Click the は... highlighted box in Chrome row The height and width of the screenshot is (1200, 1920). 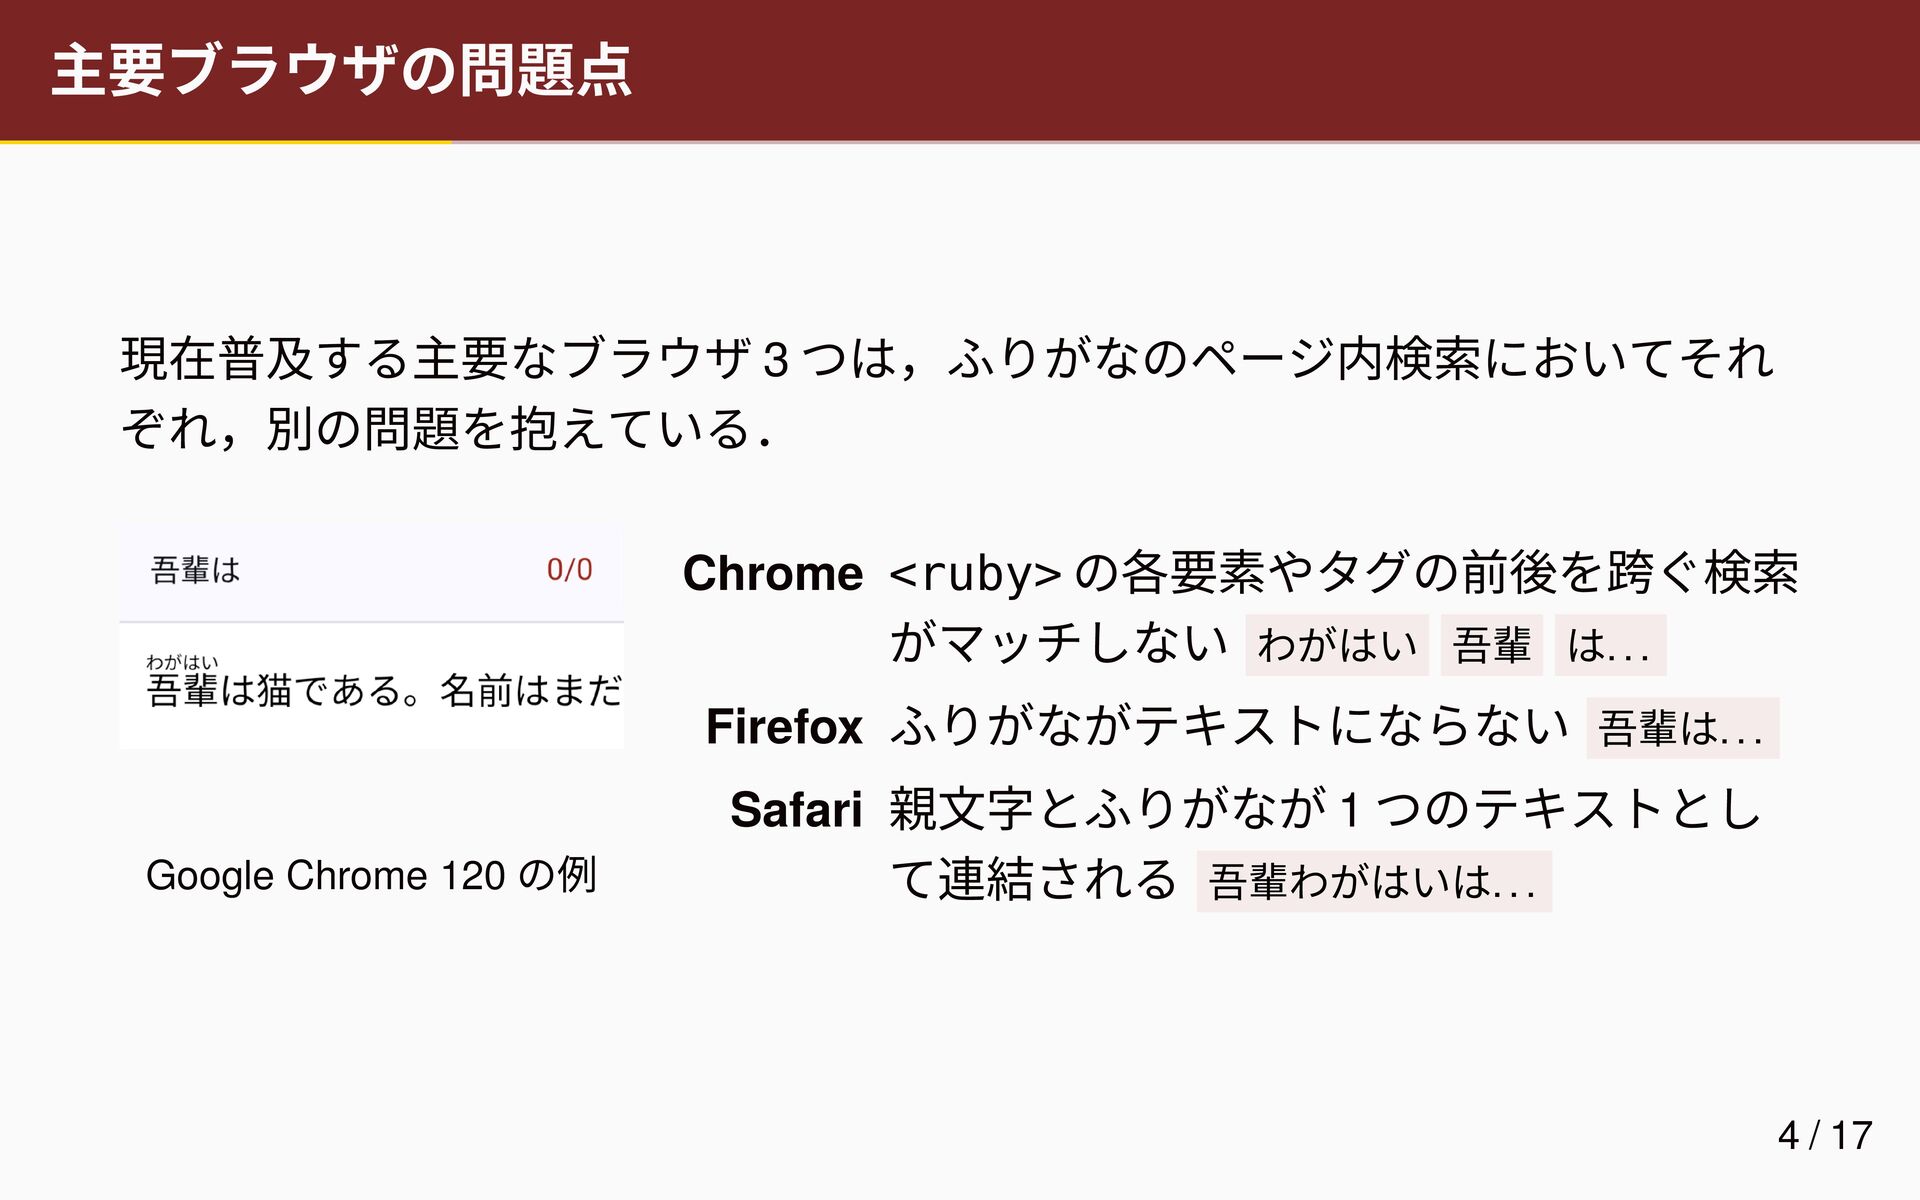click(1610, 645)
